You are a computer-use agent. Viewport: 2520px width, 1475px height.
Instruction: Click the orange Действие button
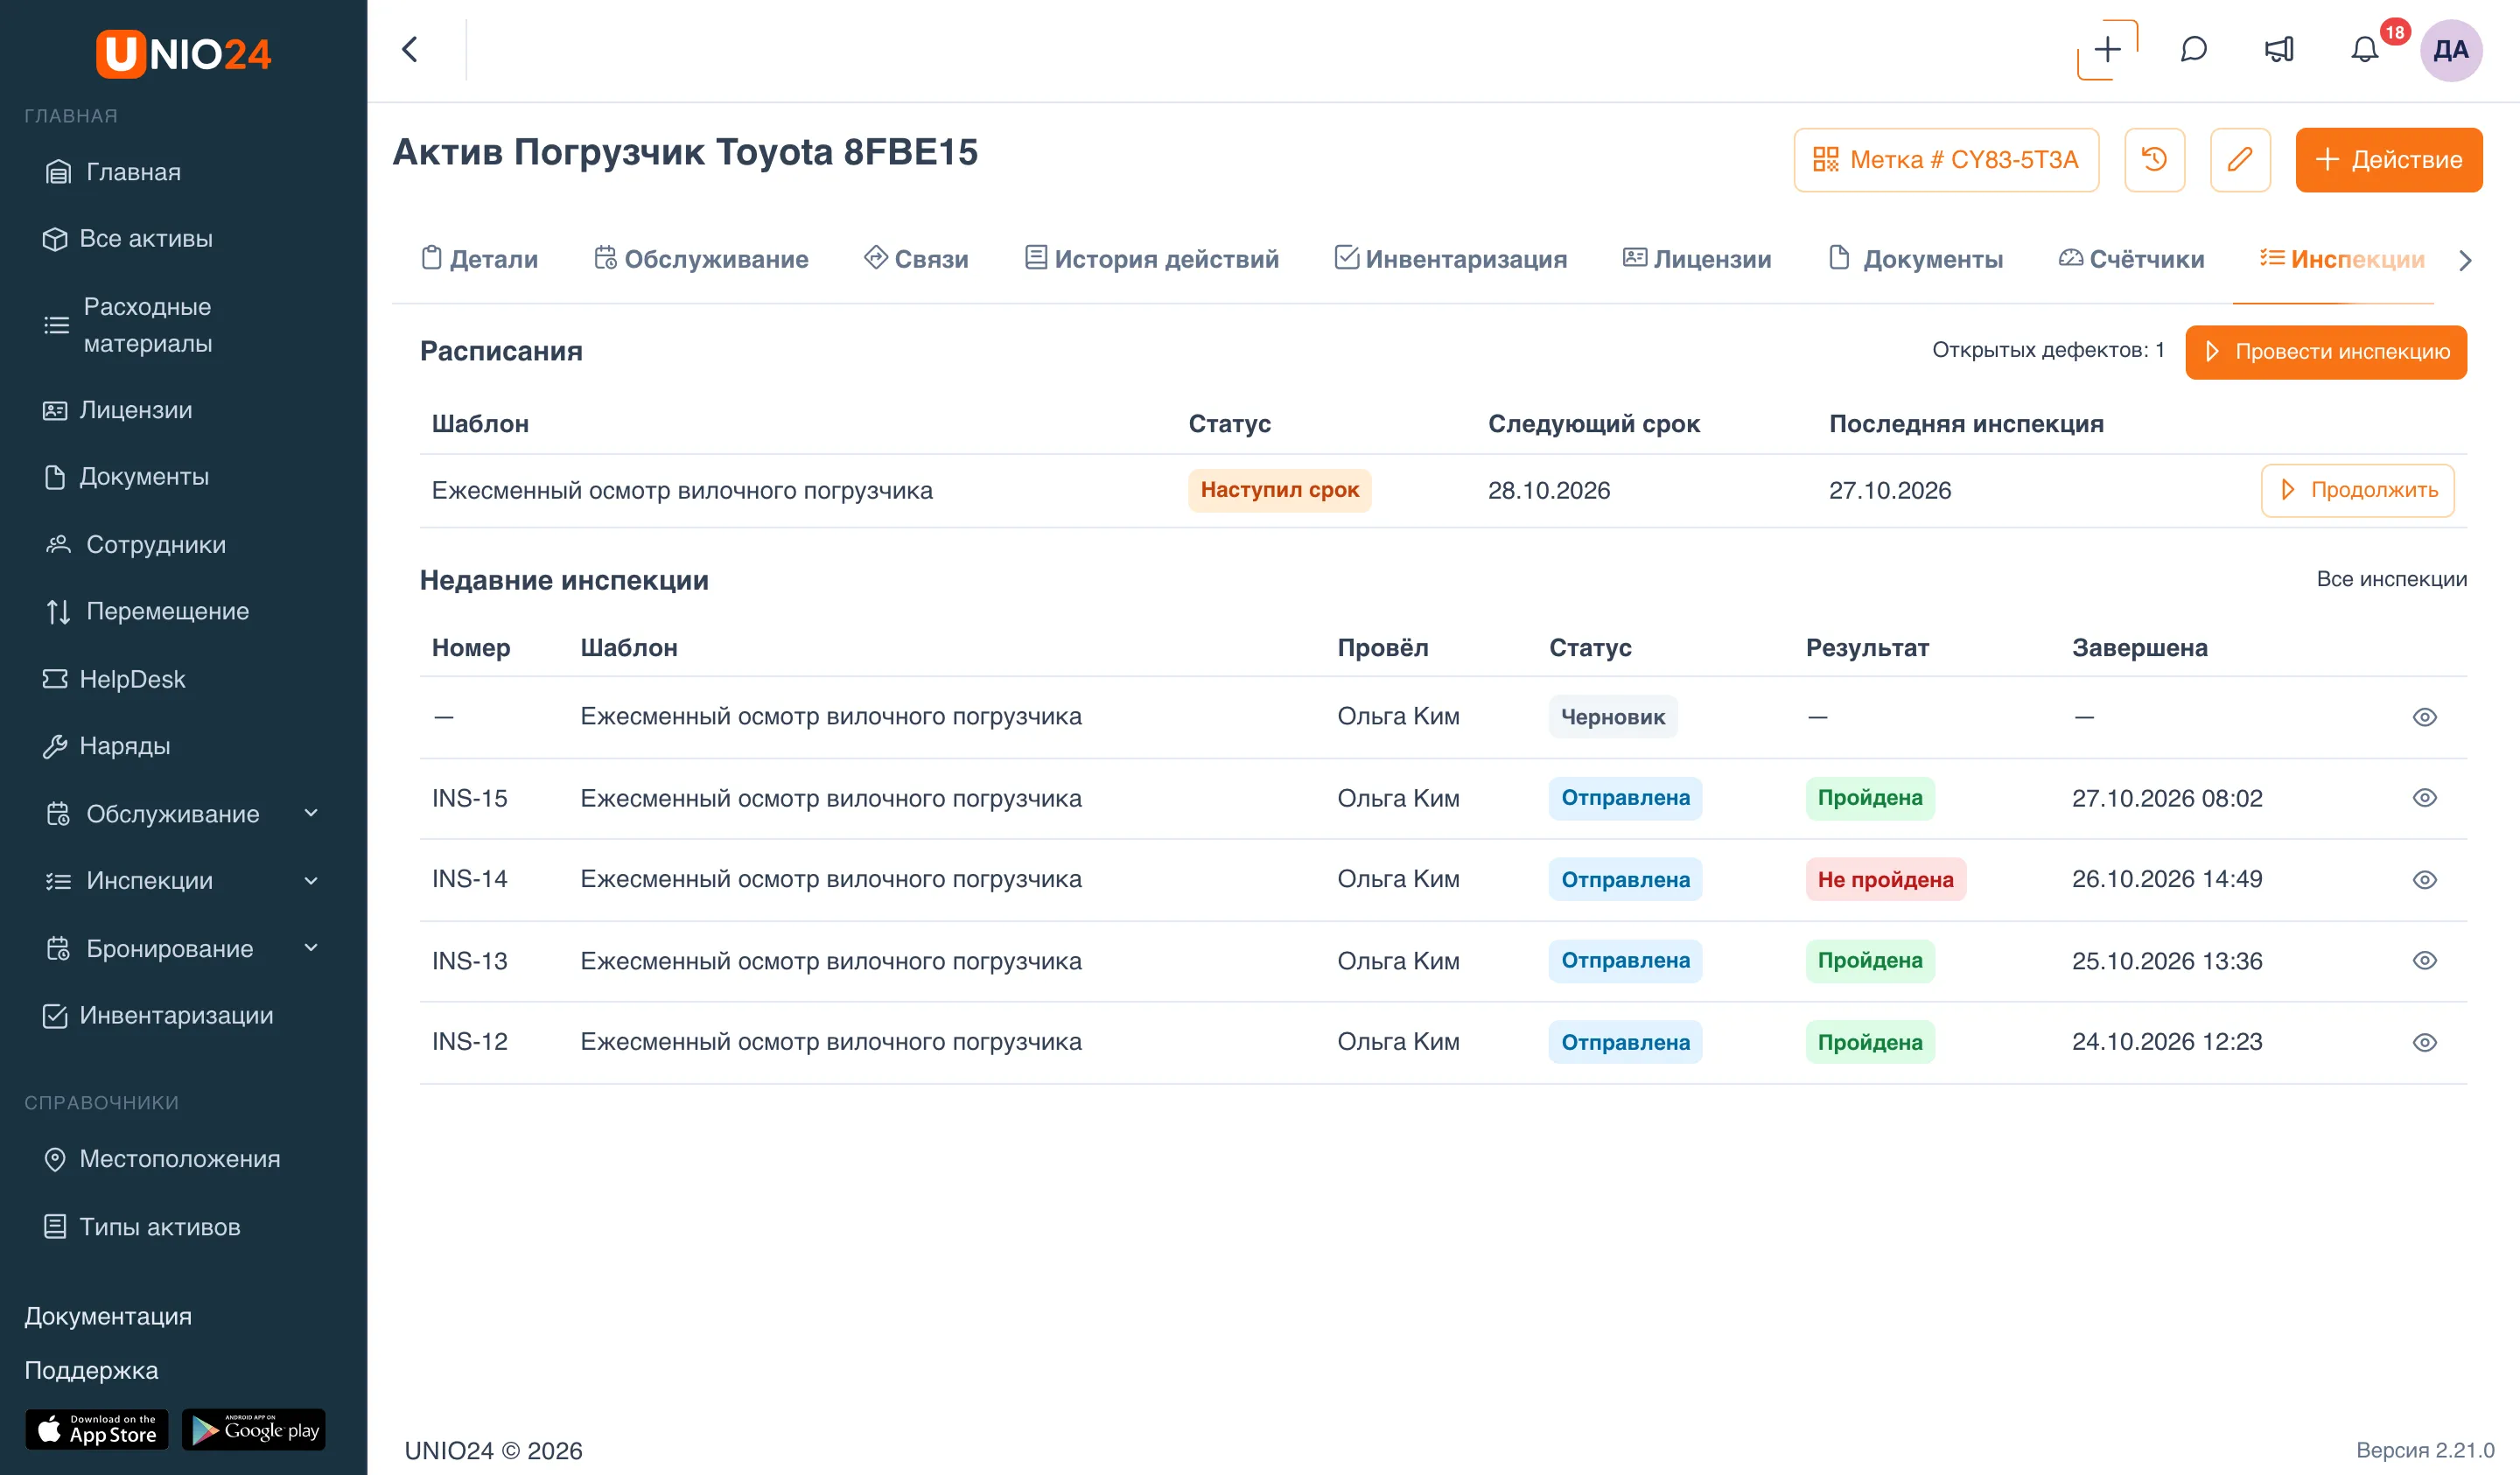2388,159
